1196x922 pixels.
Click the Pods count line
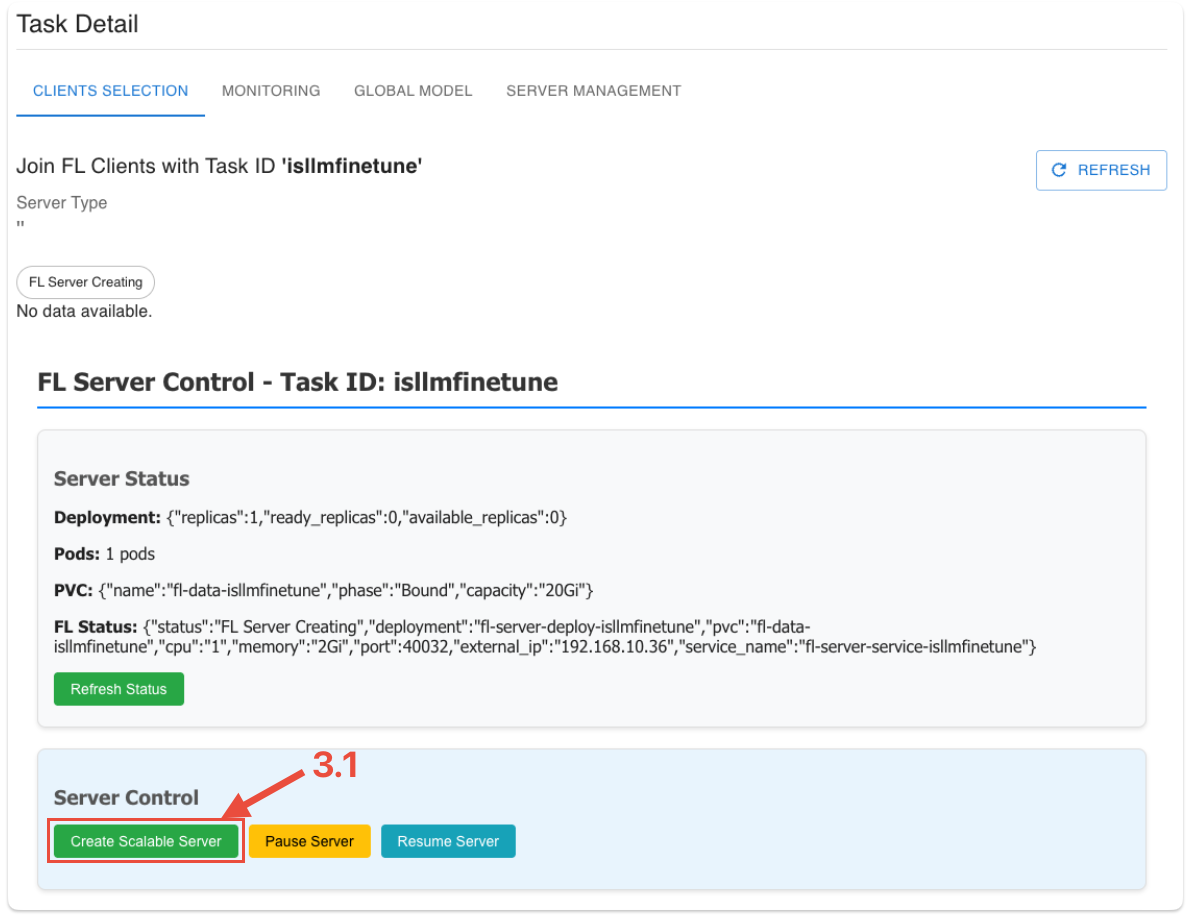point(104,553)
